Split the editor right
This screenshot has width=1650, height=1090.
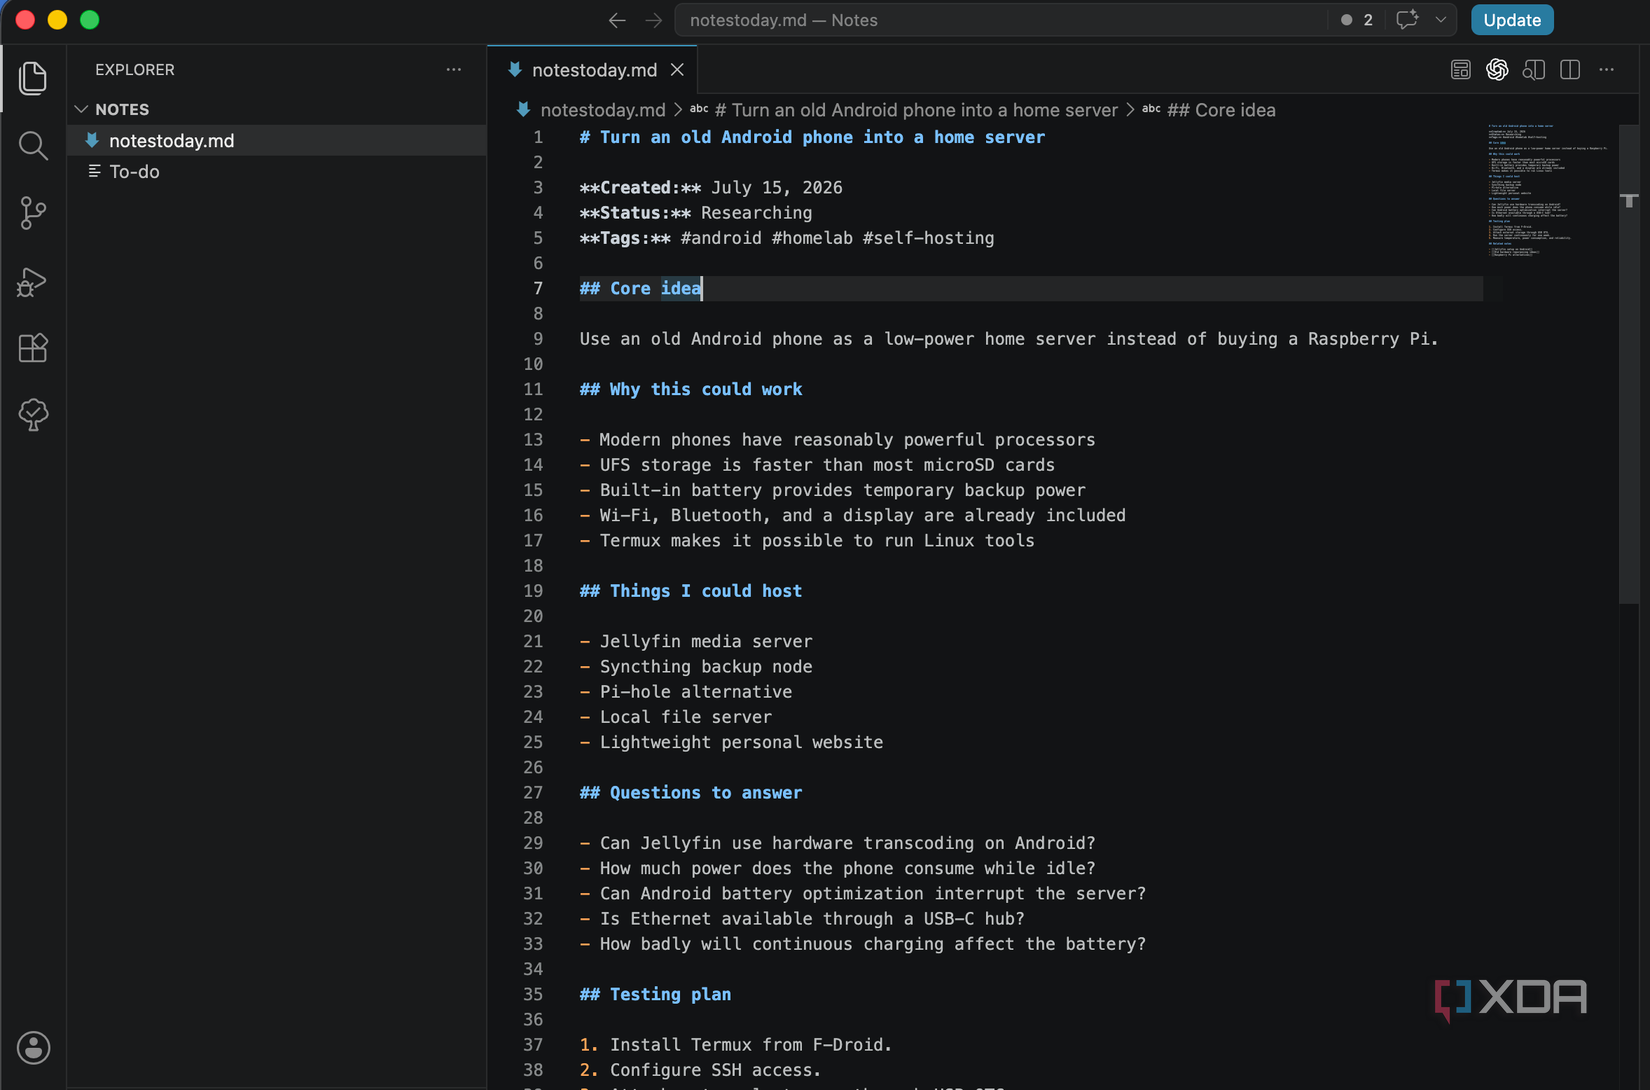tap(1570, 69)
